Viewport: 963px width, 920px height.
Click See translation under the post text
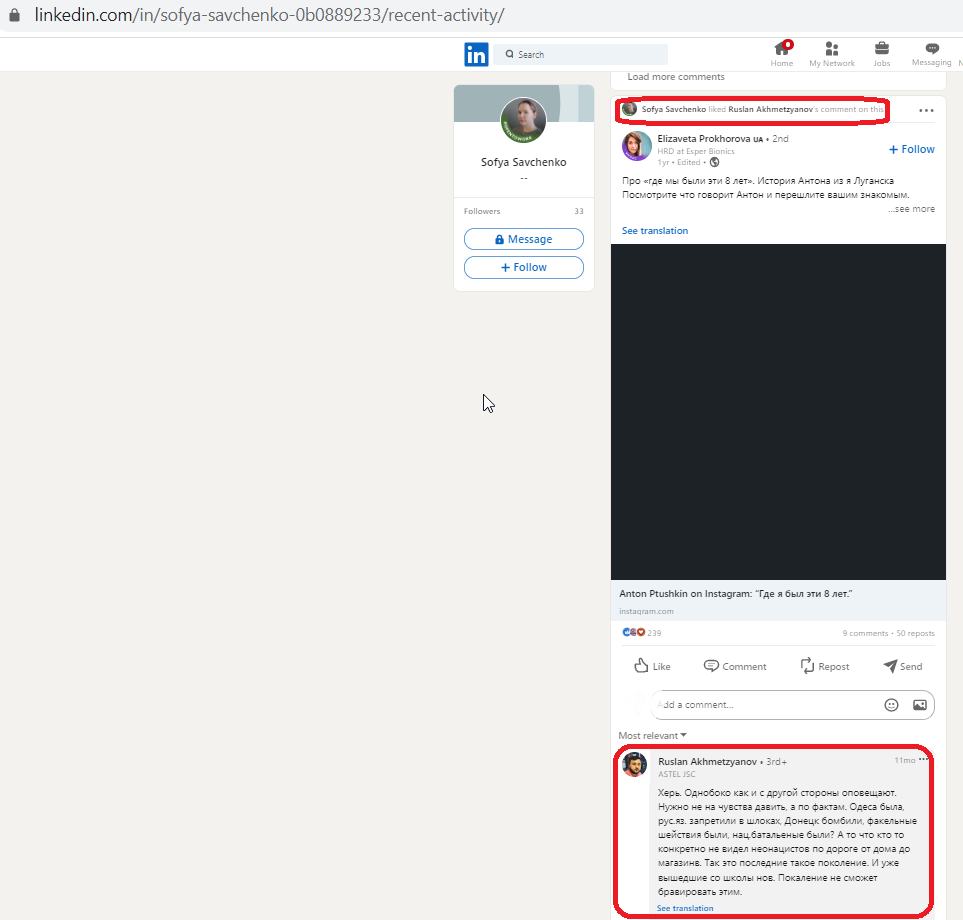(655, 231)
